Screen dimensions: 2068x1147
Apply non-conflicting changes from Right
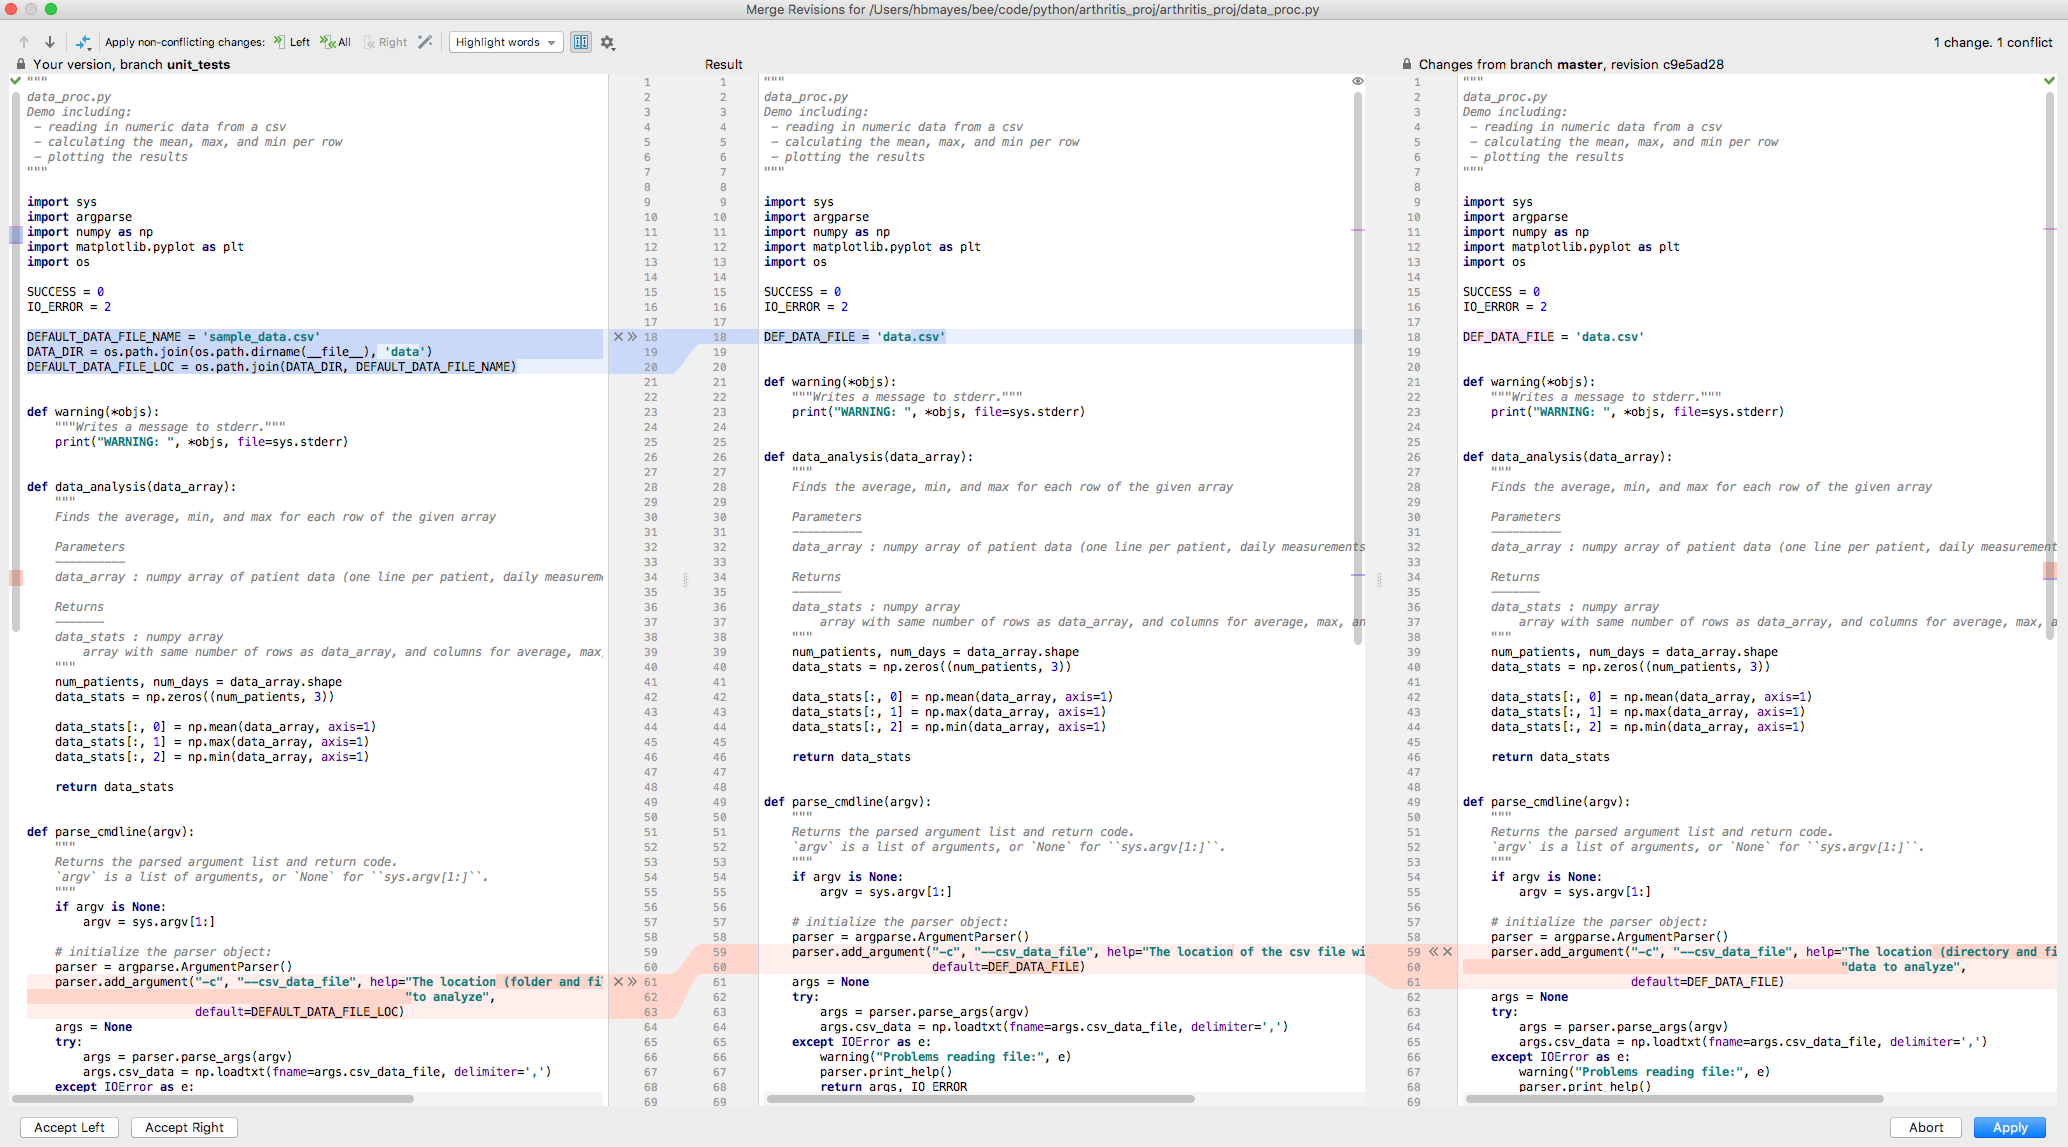point(386,42)
